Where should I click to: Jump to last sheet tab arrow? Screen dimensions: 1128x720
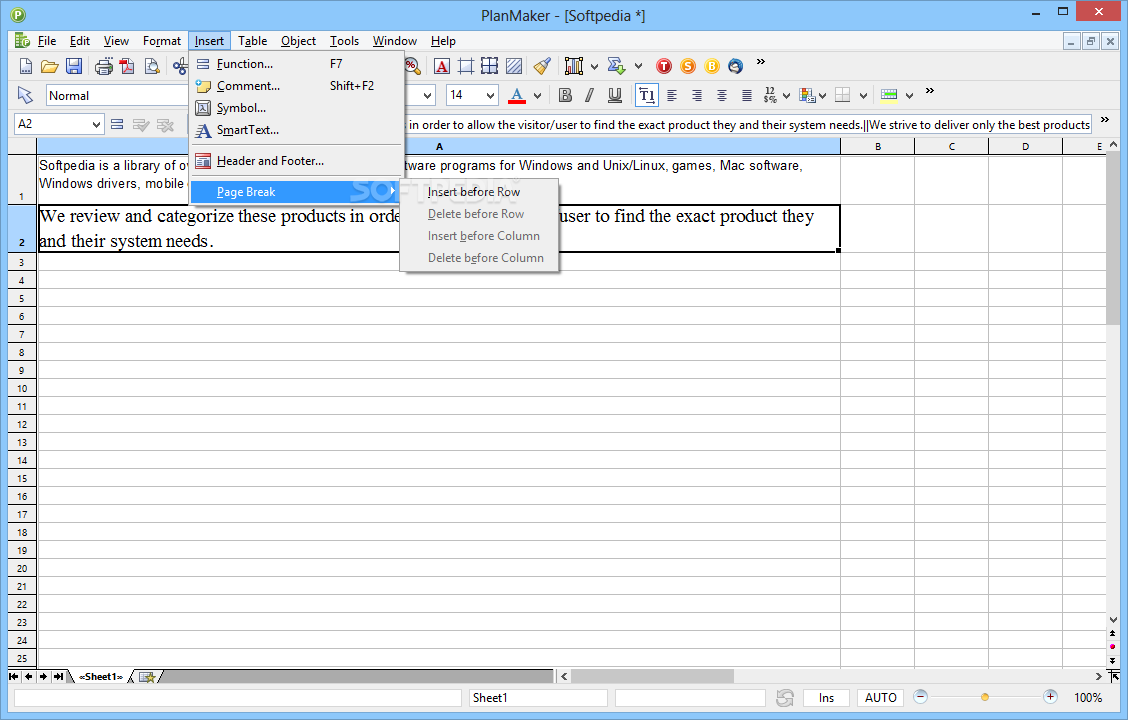(x=58, y=677)
